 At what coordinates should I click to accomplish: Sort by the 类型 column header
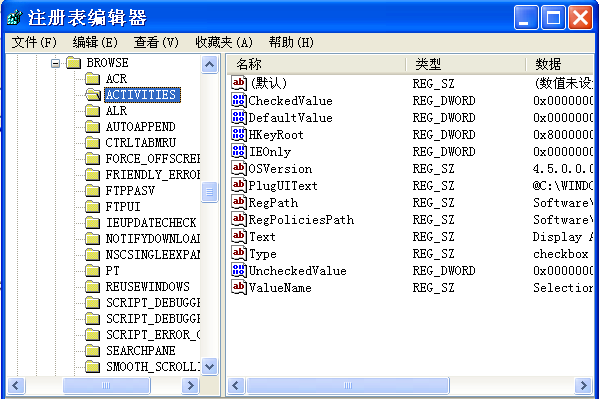pyautogui.click(x=466, y=64)
